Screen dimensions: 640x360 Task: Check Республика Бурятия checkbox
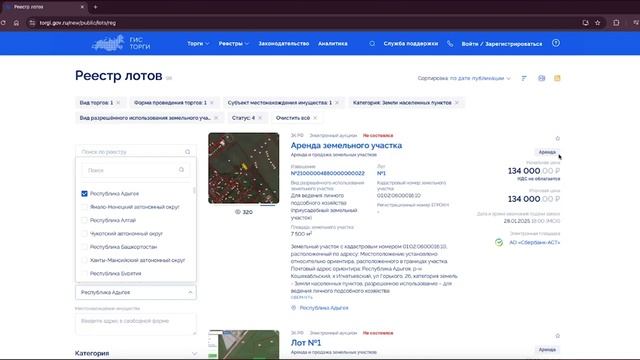[x=84, y=273]
